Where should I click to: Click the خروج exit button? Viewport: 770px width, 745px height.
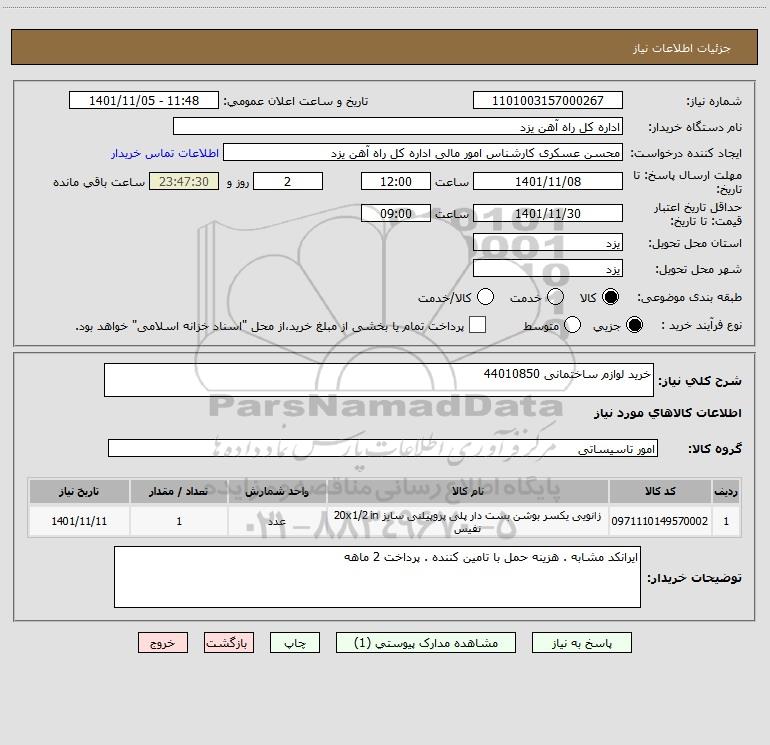(x=163, y=643)
